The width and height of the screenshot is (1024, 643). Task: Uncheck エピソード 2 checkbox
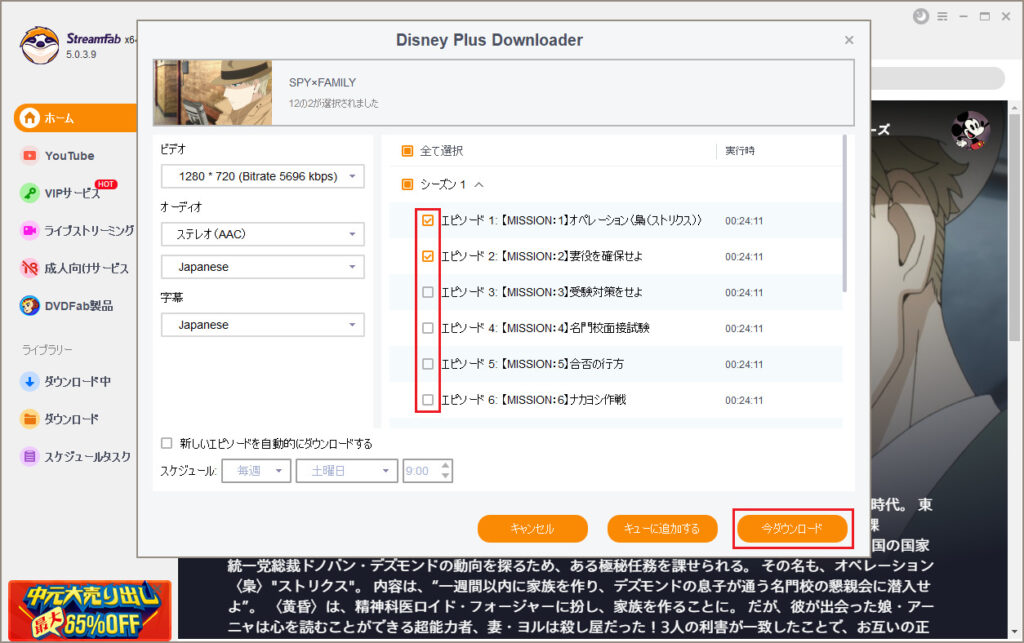tap(428, 257)
